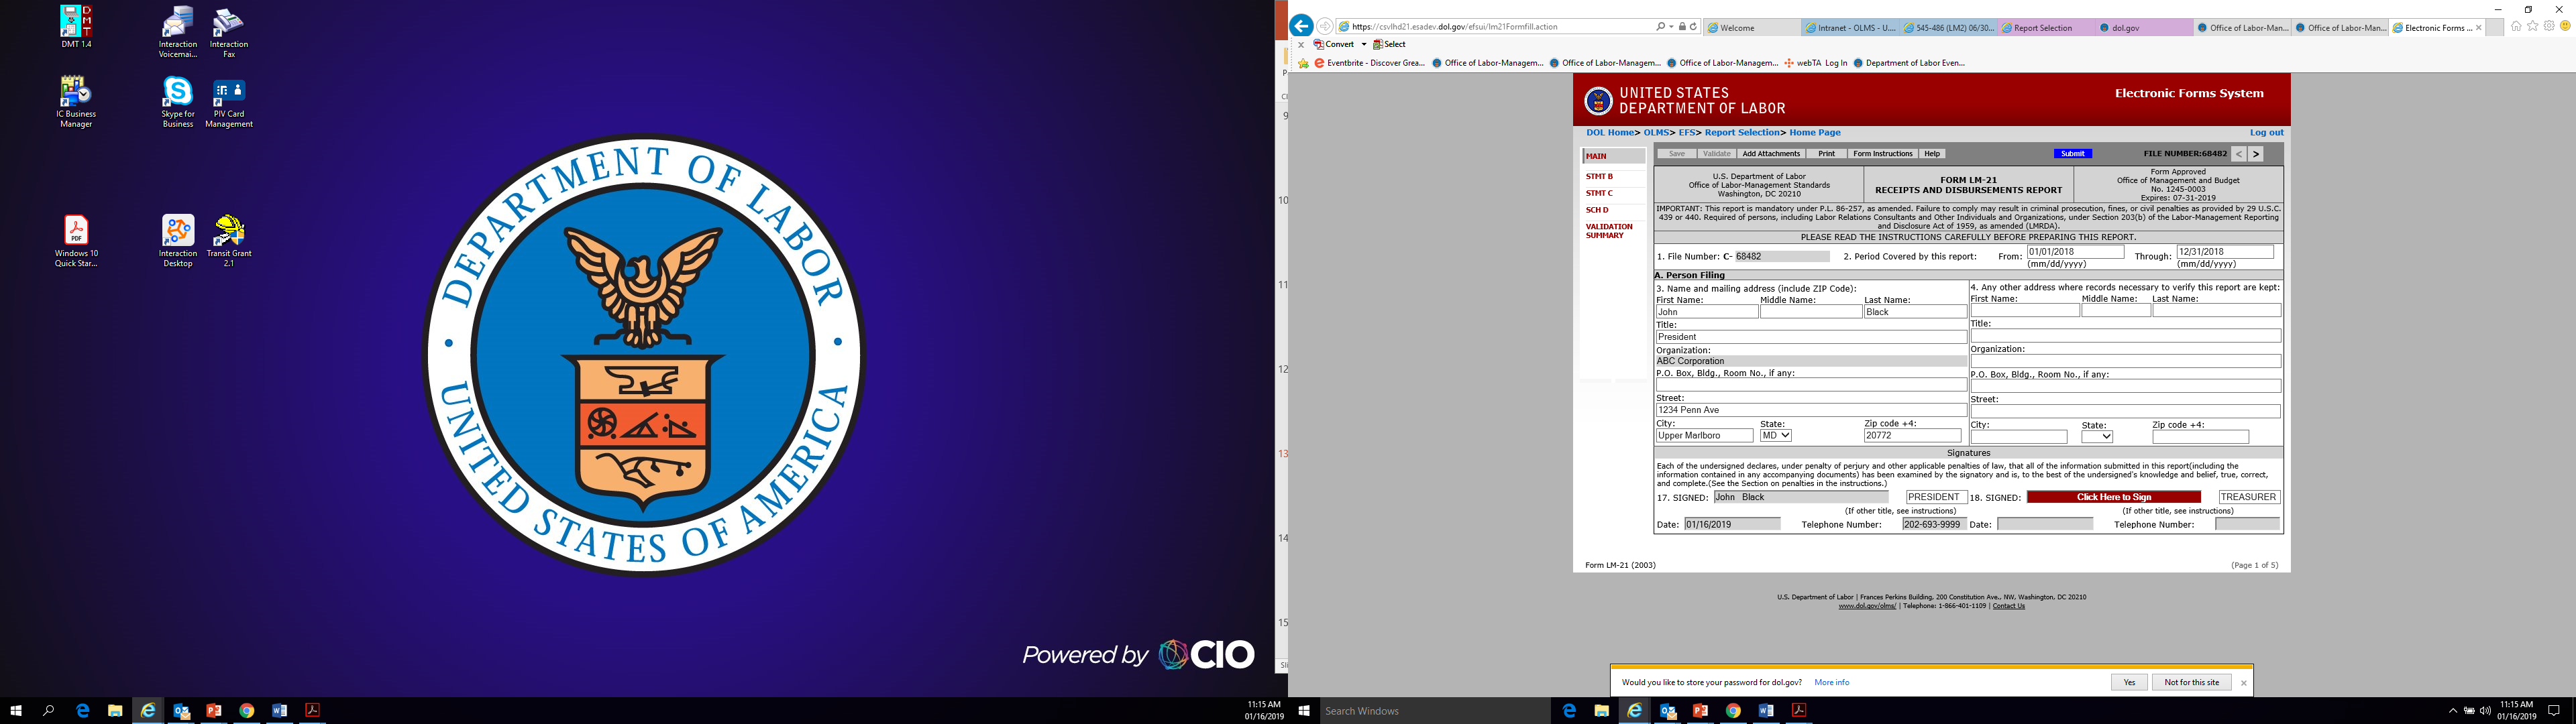
Task: Click the favorites star icon
Action: 2533,26
